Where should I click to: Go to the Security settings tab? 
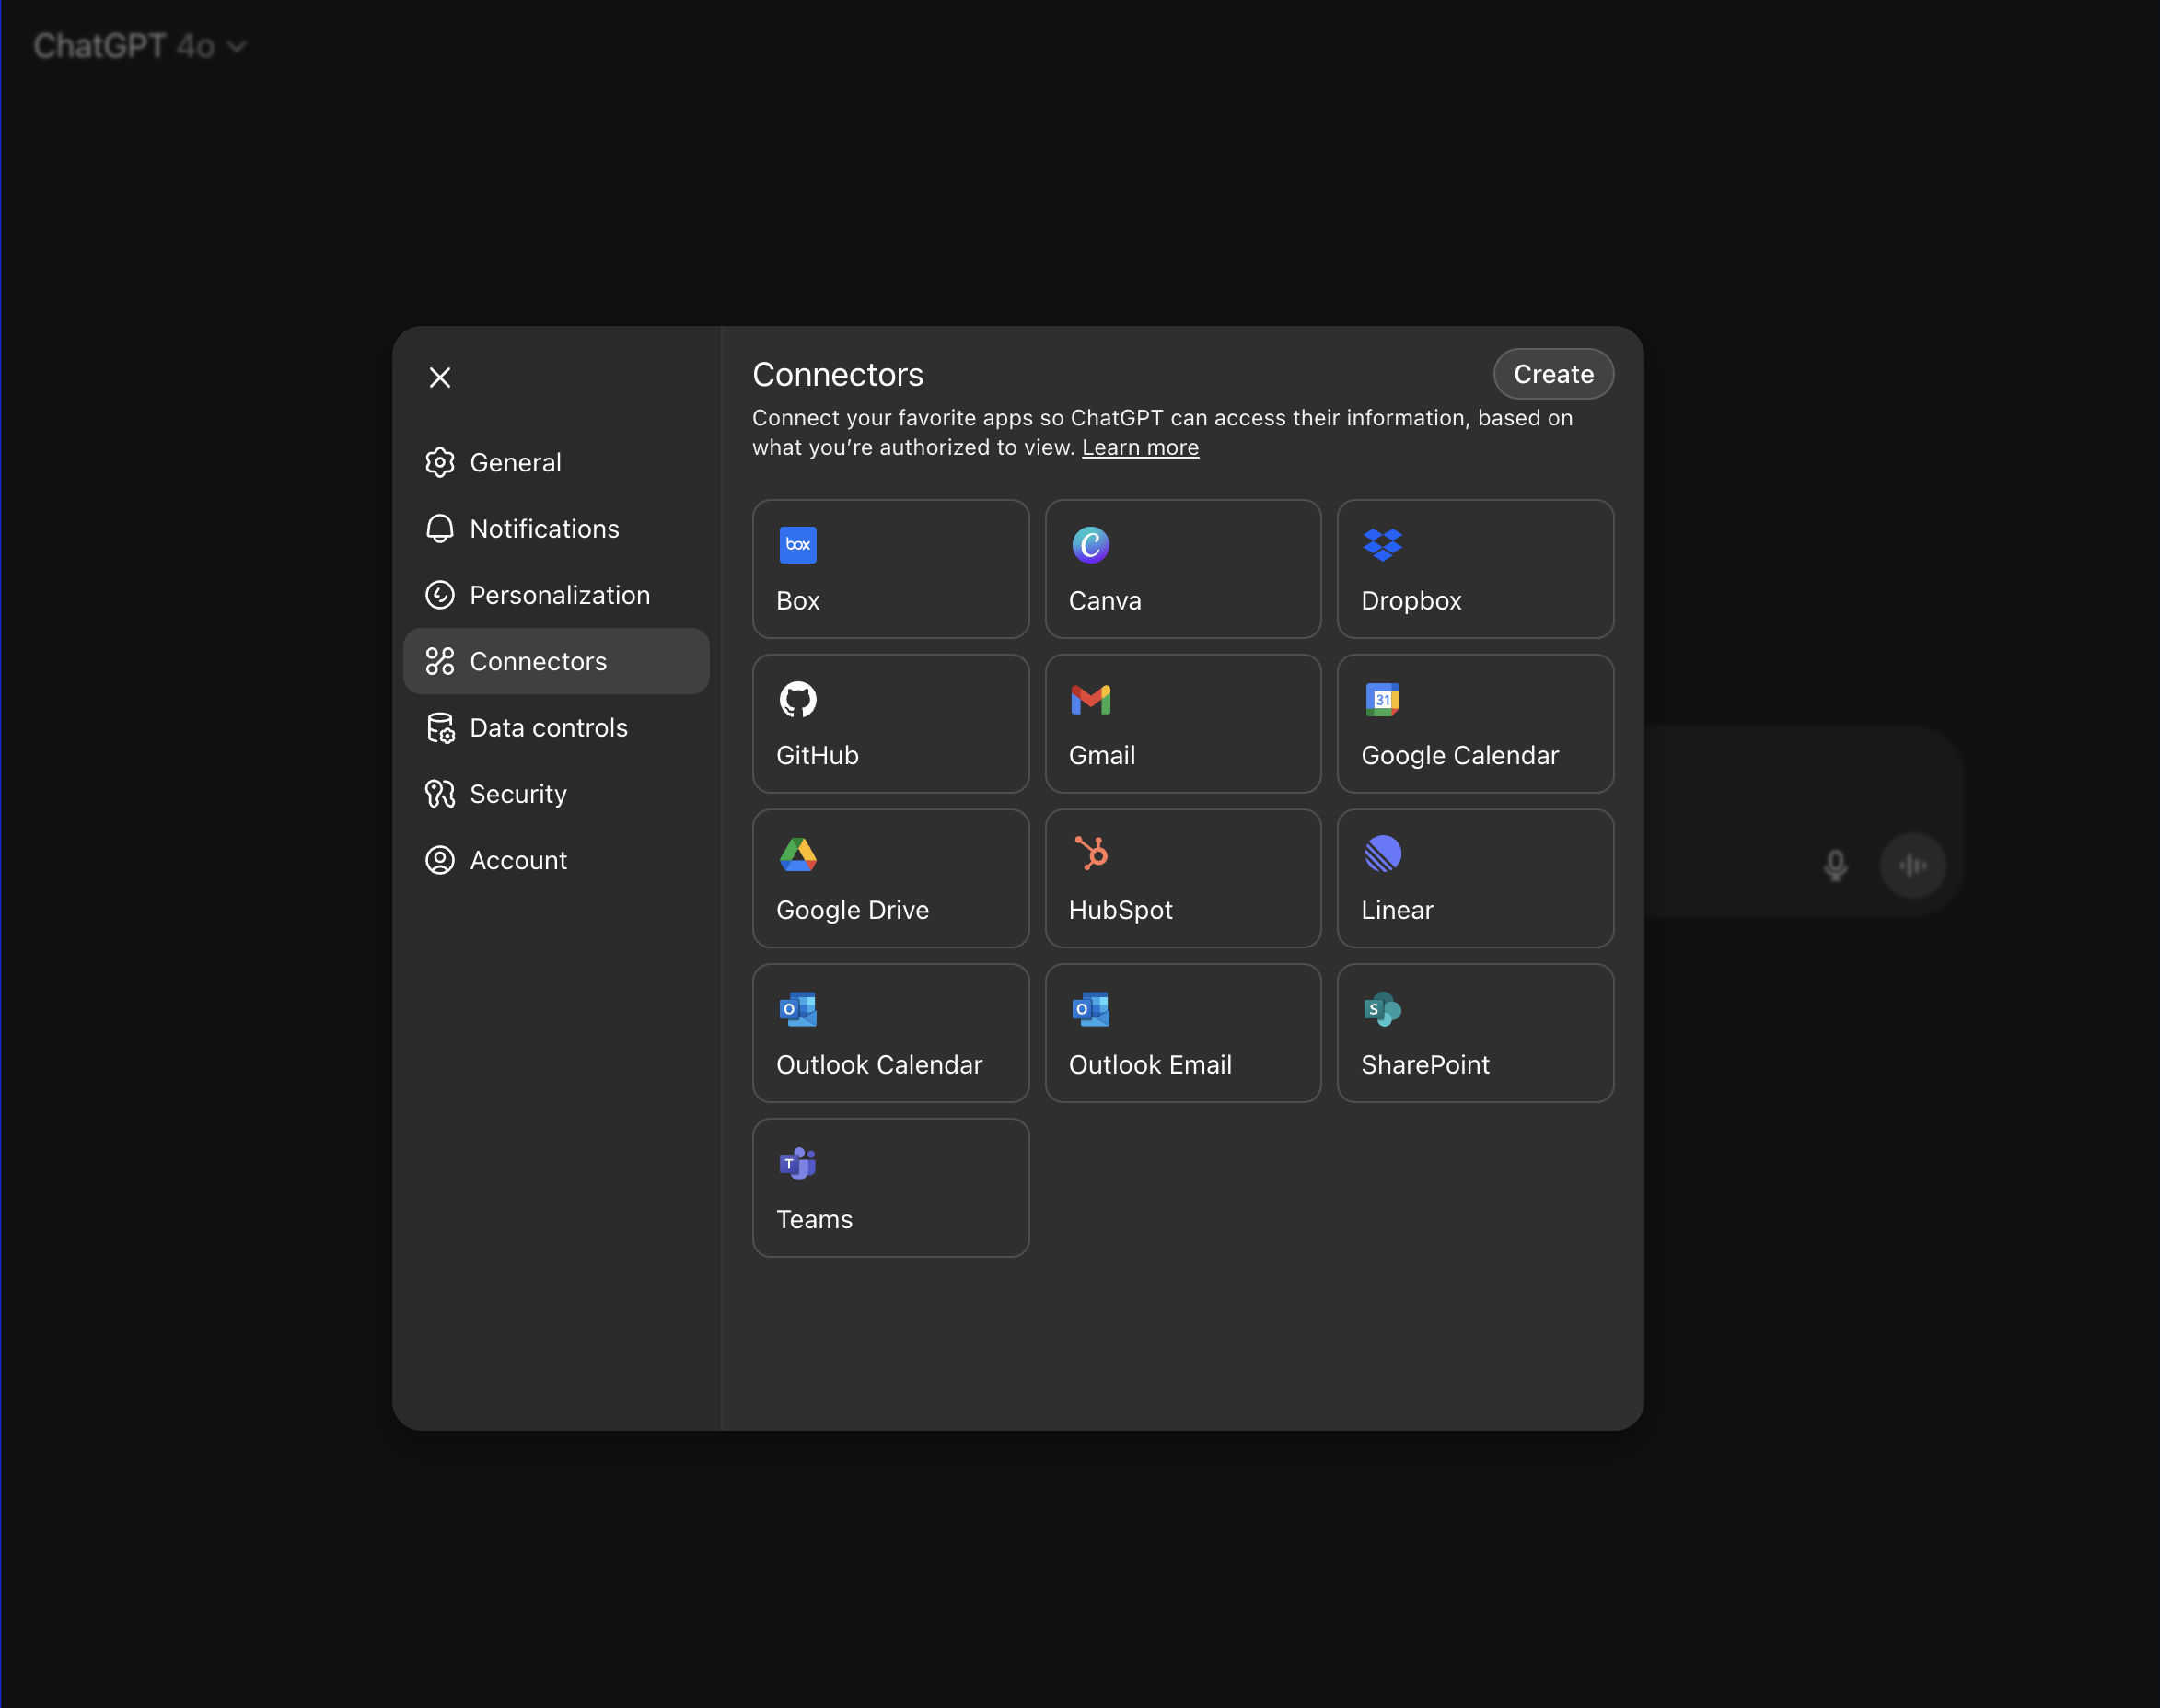(556, 793)
